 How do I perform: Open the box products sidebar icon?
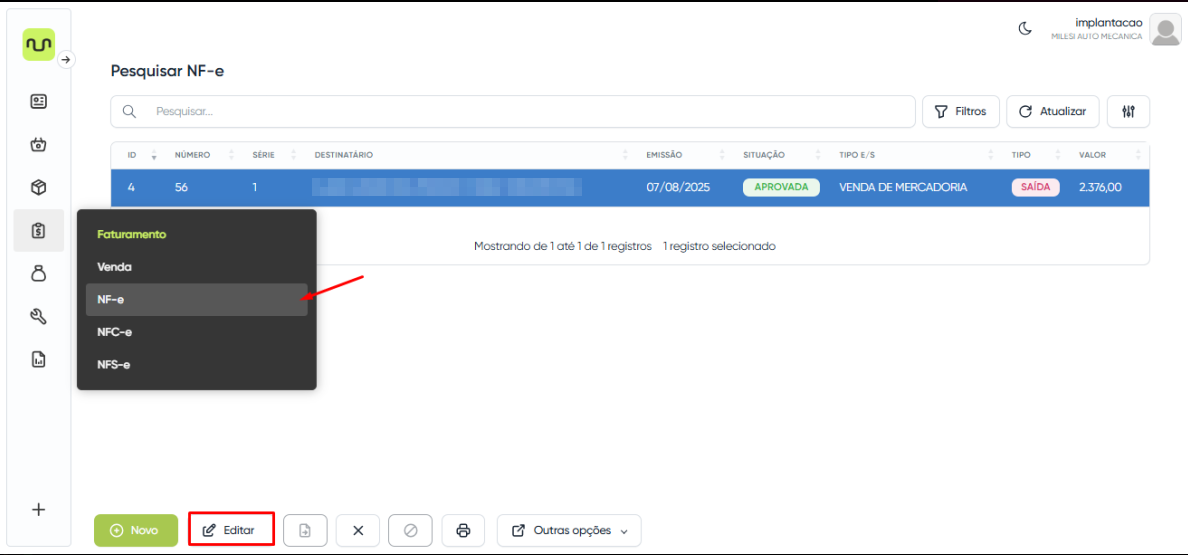[39, 187]
